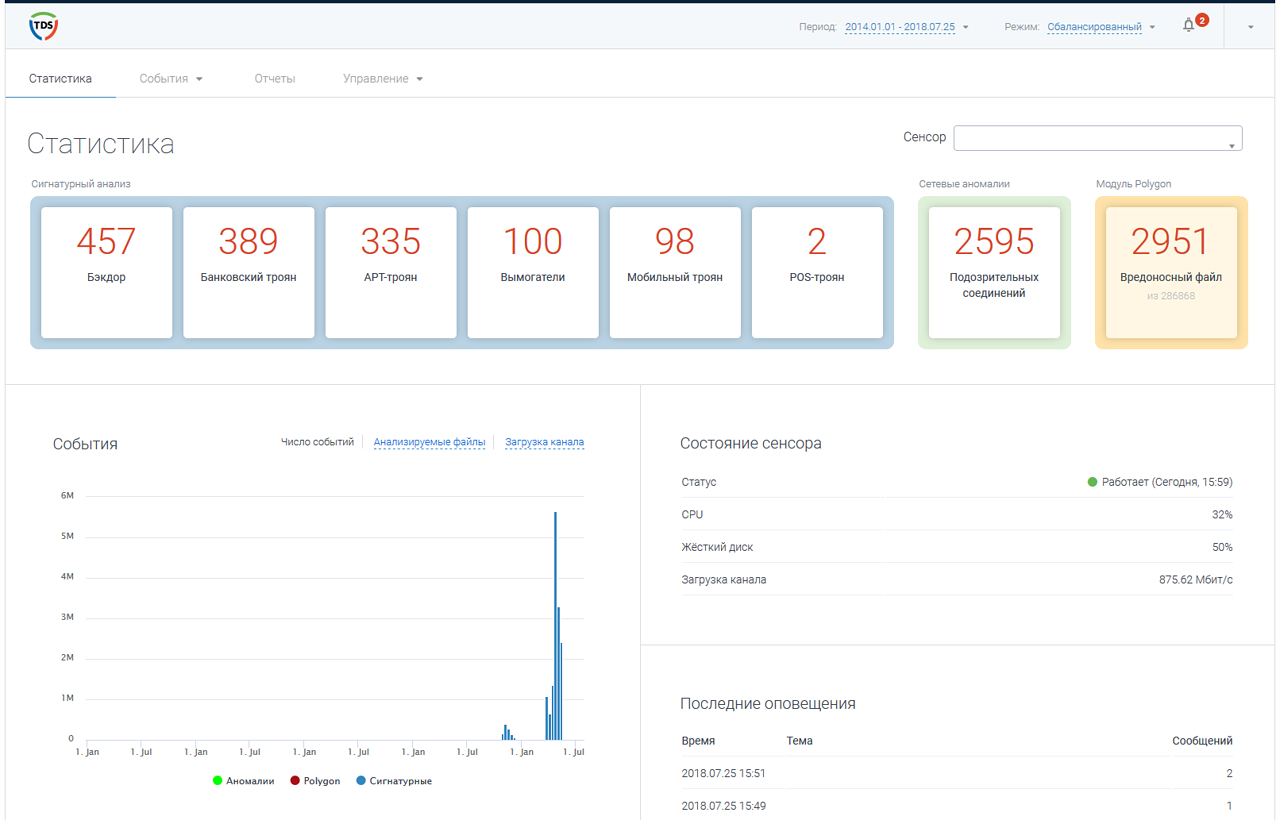Image resolution: width=1280 pixels, height=820 pixels.
Task: Expand the События menu tab
Action: pyautogui.click(x=171, y=78)
